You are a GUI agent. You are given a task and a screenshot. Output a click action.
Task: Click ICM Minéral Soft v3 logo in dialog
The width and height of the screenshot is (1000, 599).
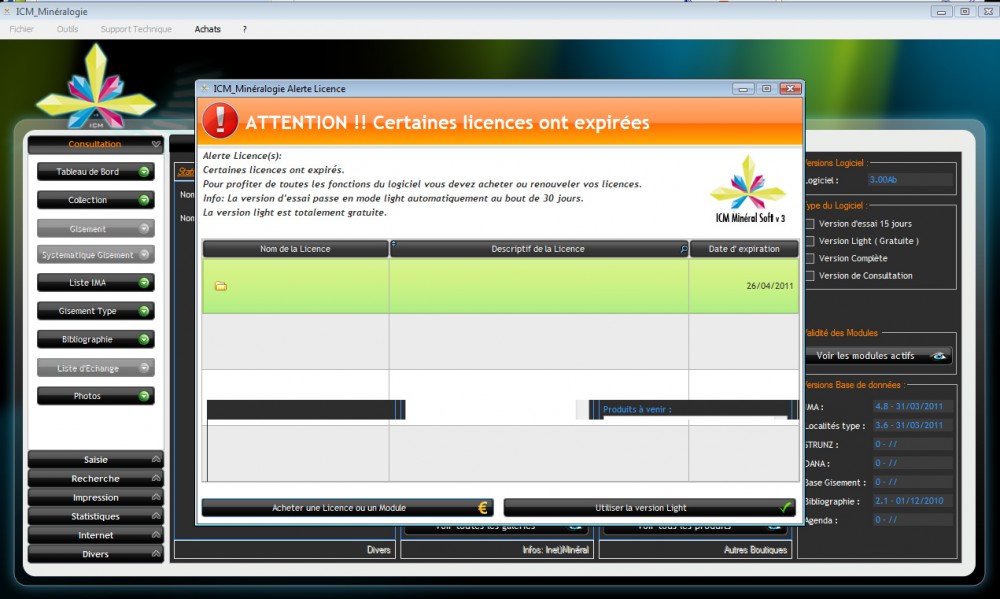(x=749, y=189)
